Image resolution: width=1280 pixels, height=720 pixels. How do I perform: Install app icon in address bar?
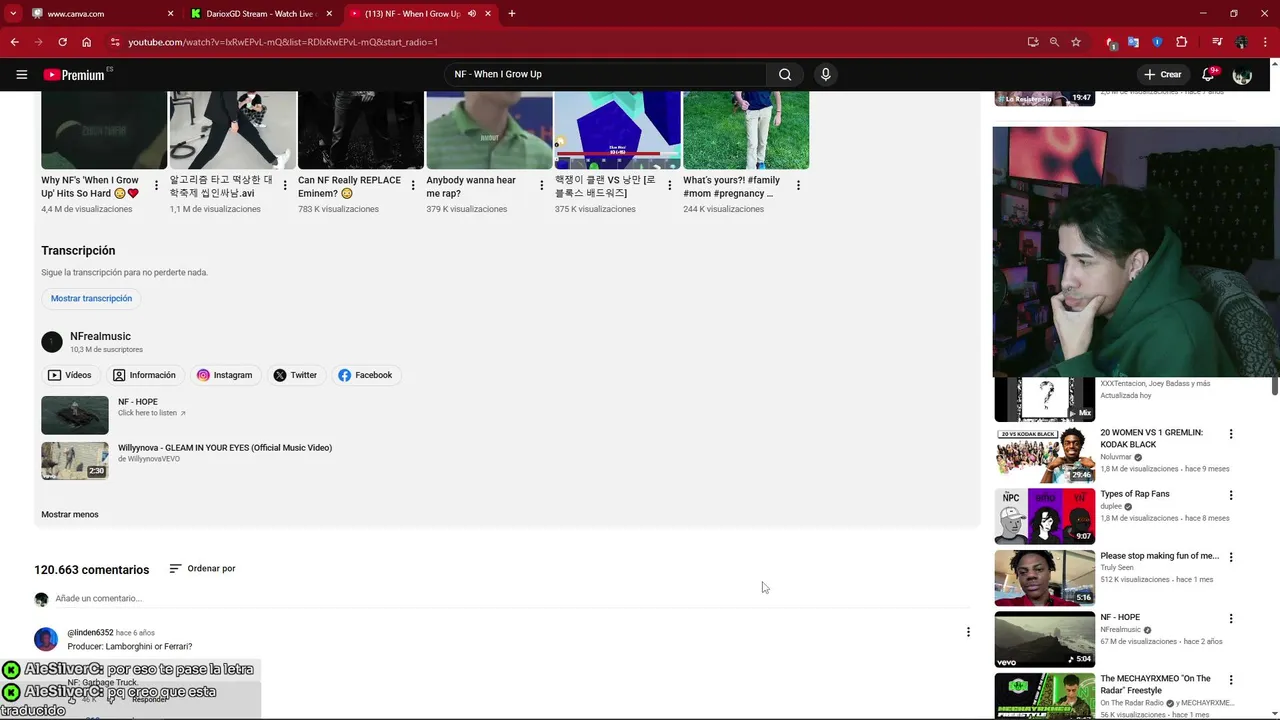(x=1033, y=42)
